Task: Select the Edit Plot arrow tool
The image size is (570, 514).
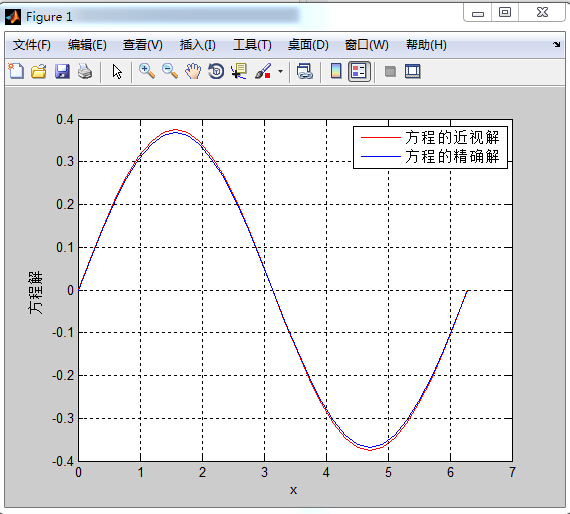Action: [117, 72]
